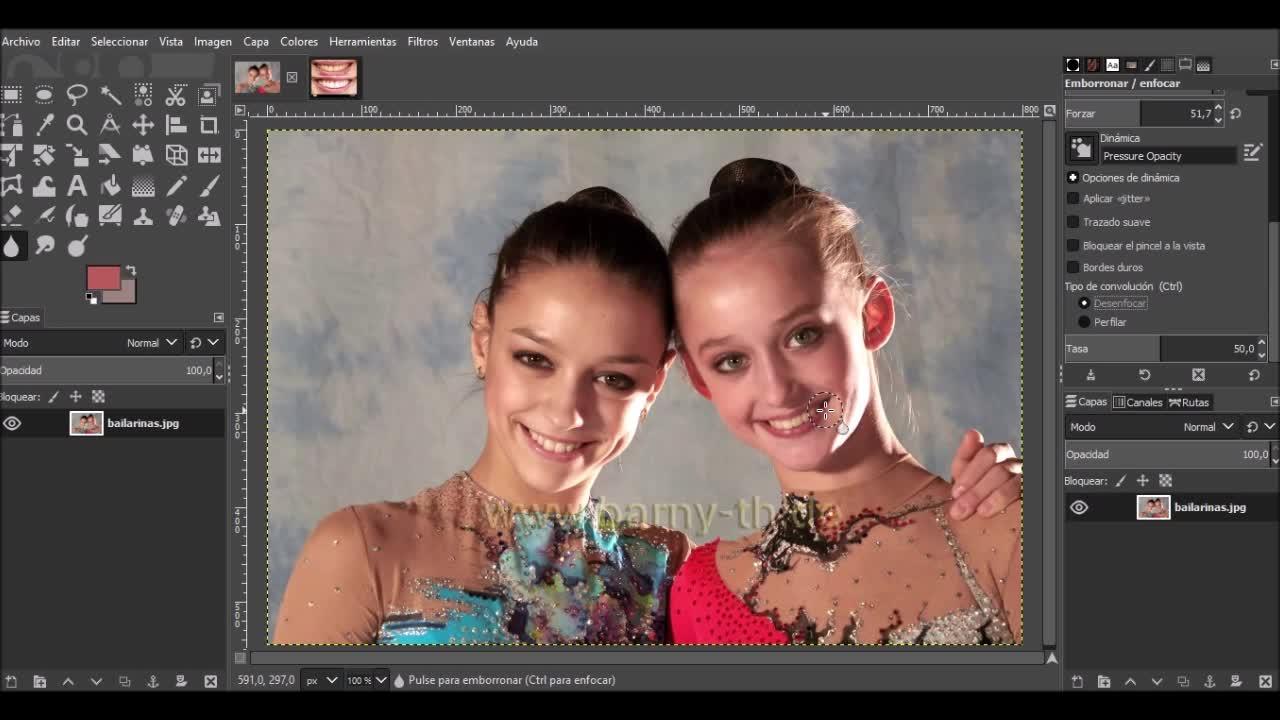Open the Modo dropdown in right Capas panel
This screenshot has width=1280, height=720.
click(x=1208, y=427)
